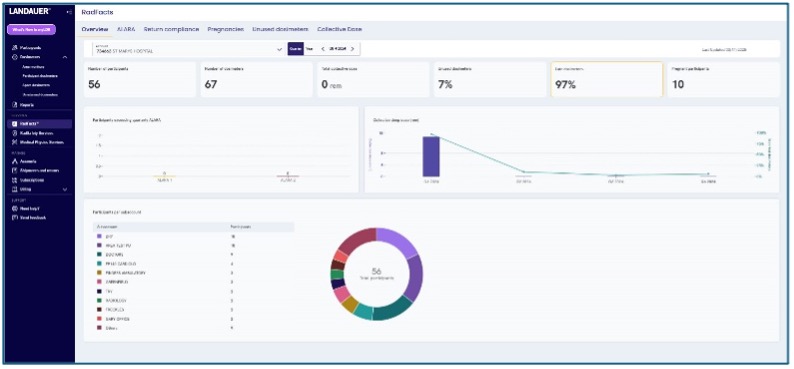Click the maroon Others swatch in the last legend row

(x=100, y=328)
